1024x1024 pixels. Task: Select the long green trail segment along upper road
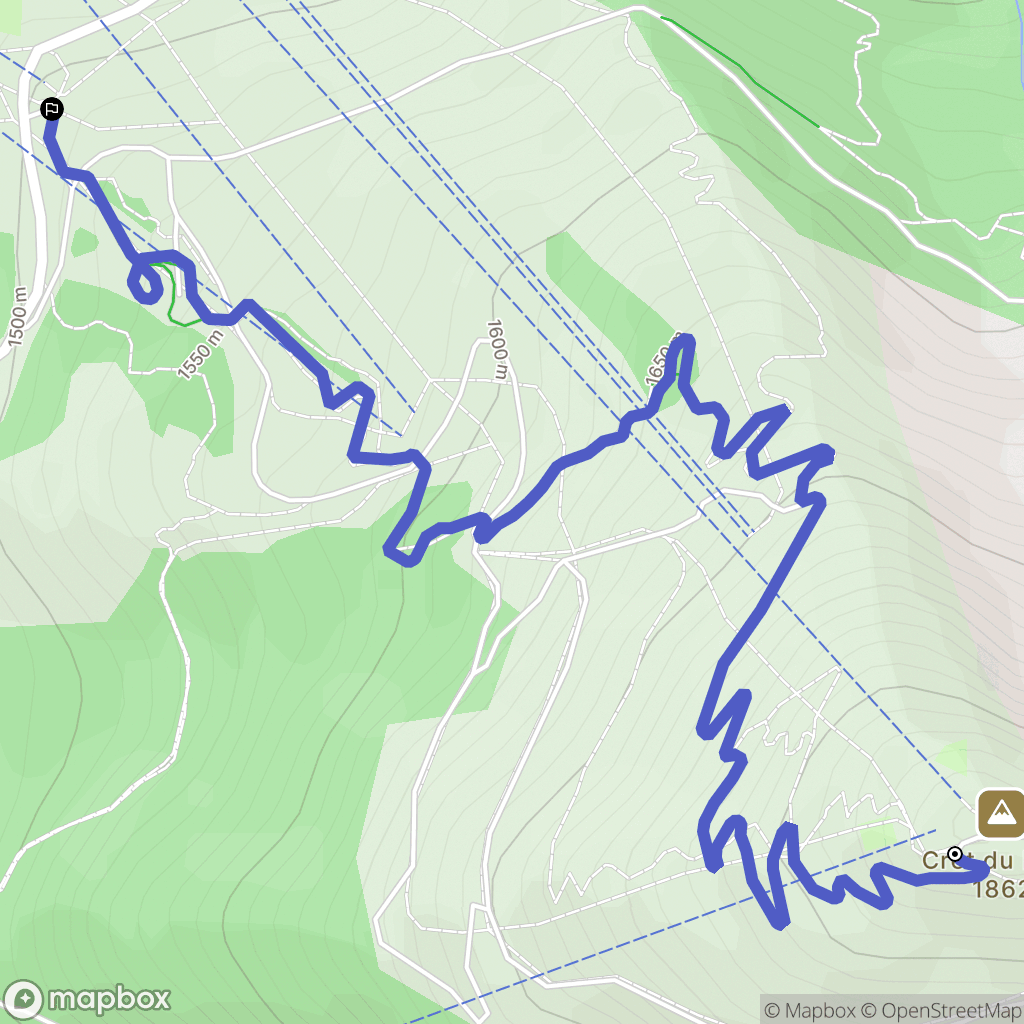tap(740, 72)
